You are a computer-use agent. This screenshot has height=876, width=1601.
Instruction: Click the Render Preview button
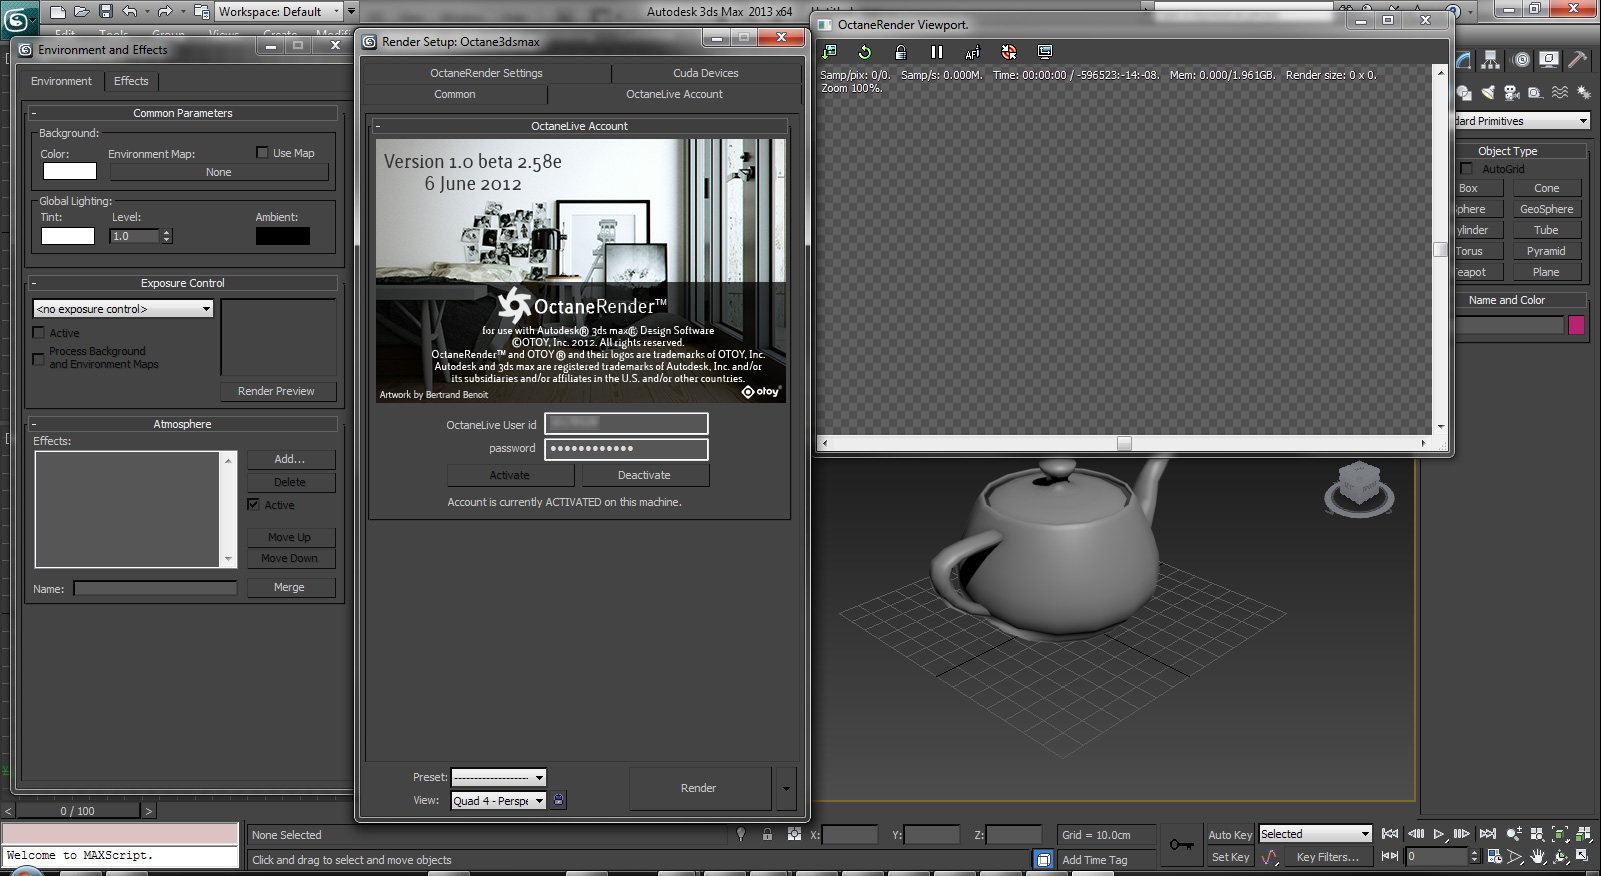tap(277, 391)
